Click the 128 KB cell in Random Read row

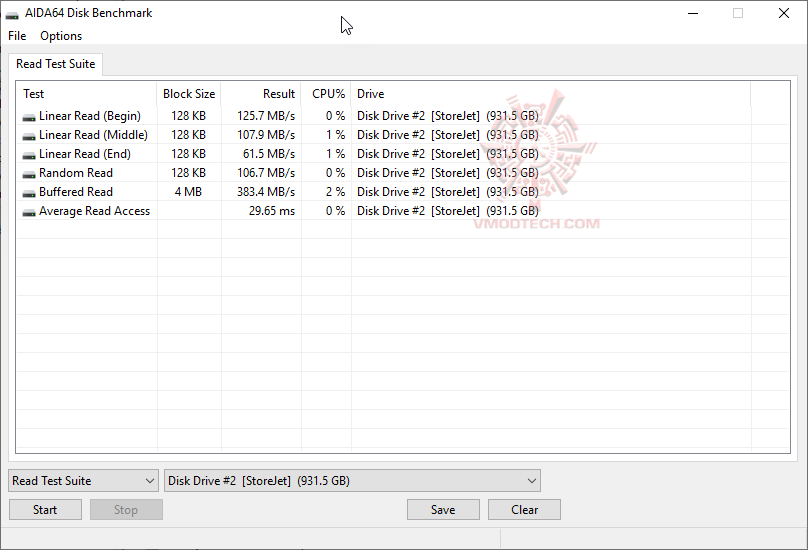coord(189,173)
